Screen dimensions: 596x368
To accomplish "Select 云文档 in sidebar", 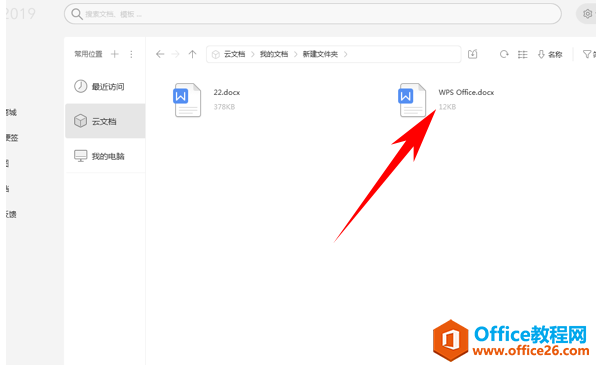I will (x=105, y=121).
